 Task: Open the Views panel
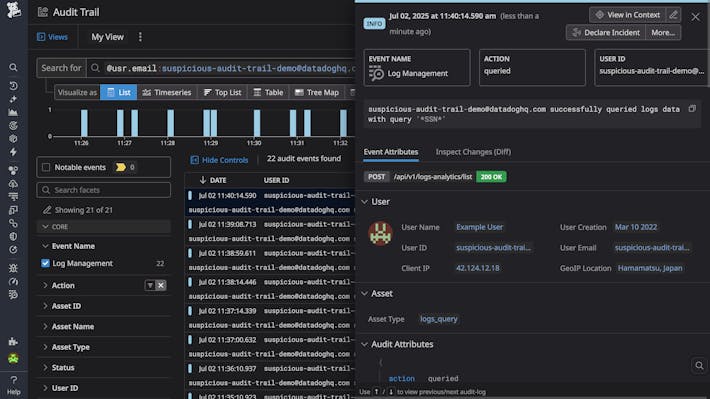point(53,37)
